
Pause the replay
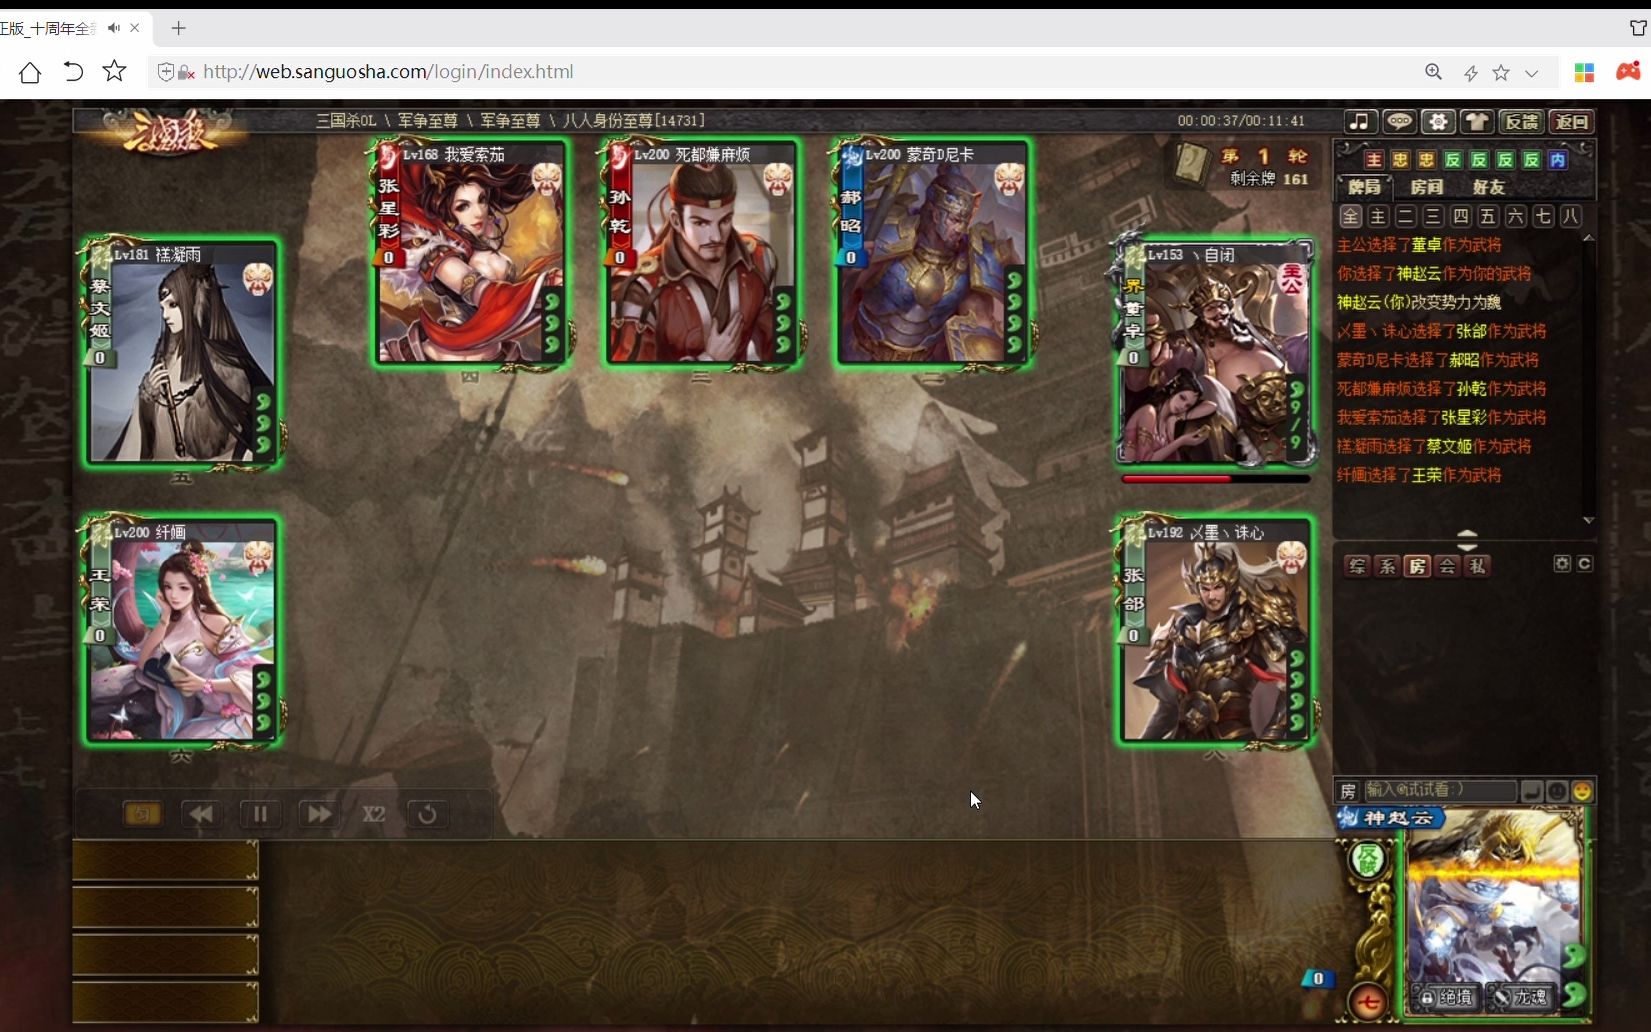(x=260, y=814)
